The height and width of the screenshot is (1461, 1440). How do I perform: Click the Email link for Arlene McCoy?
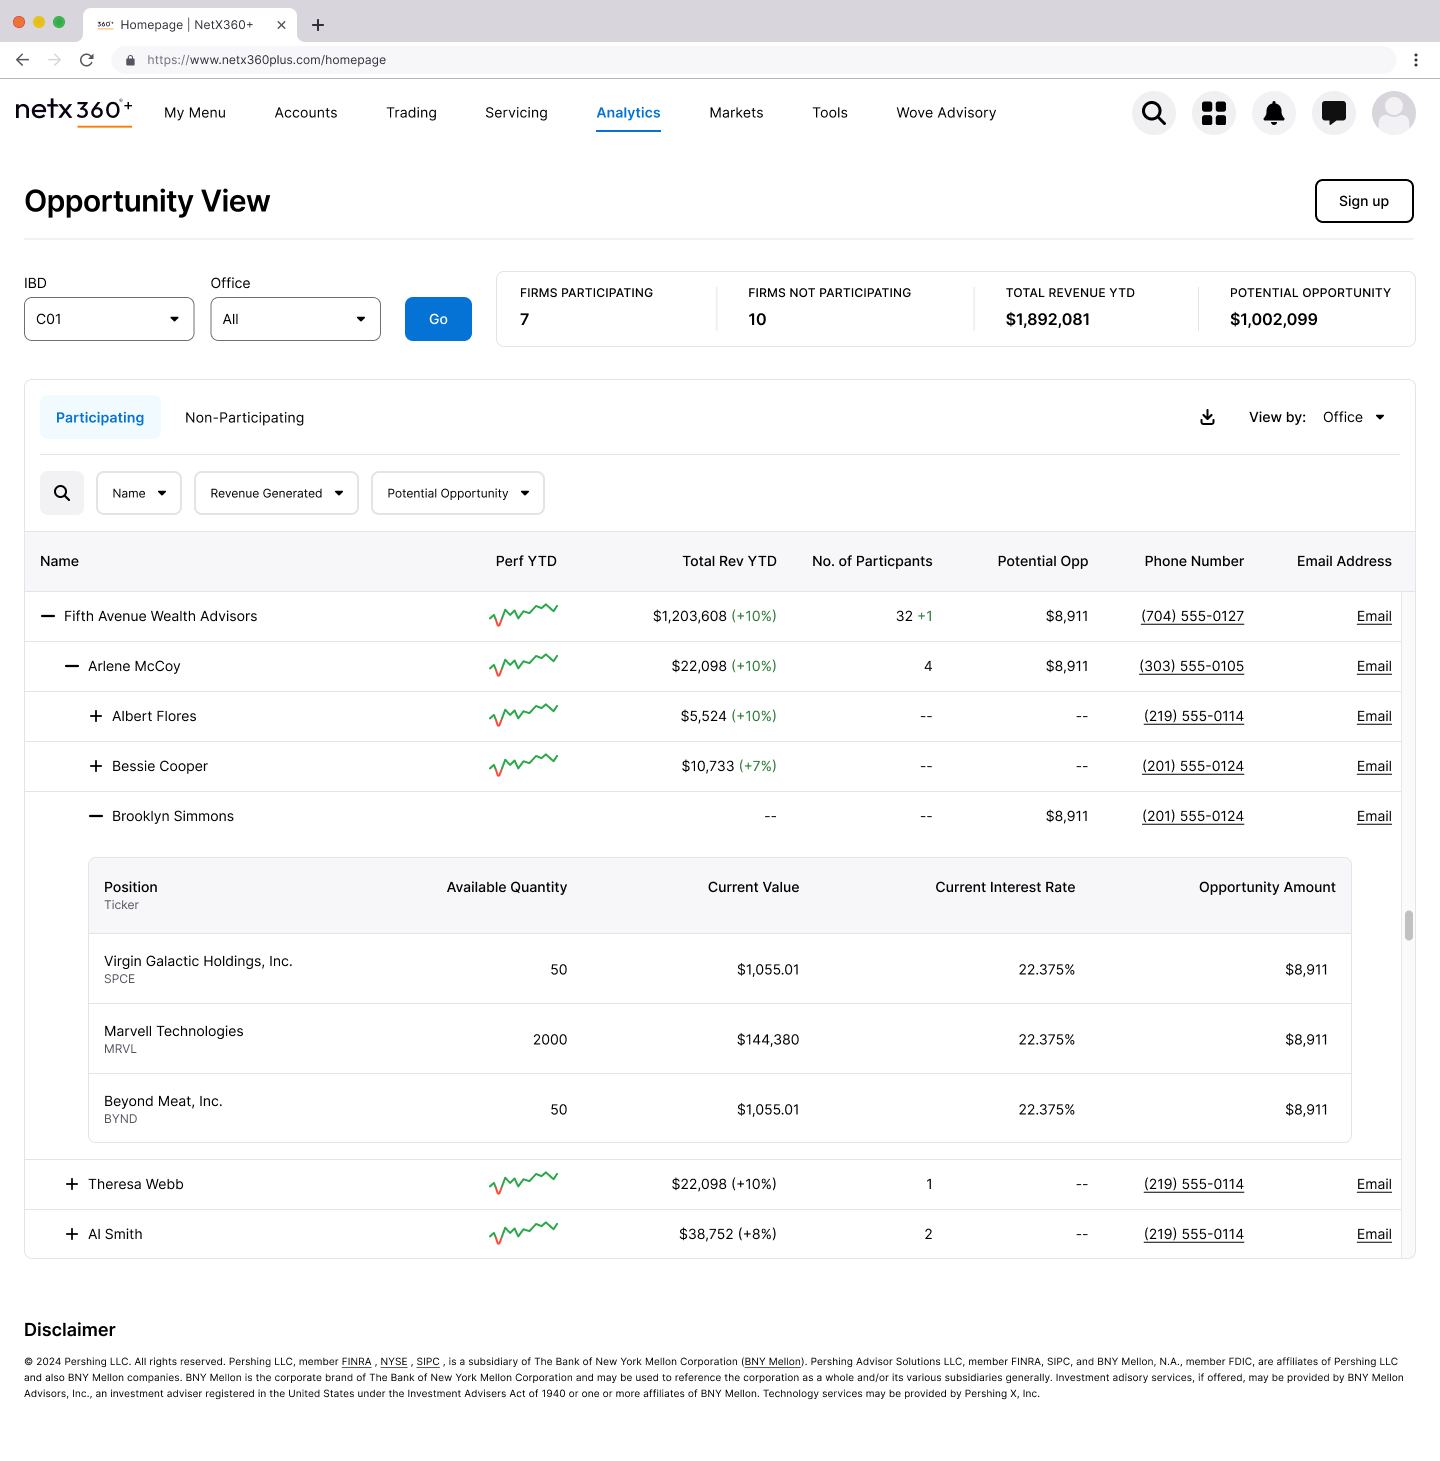pyautogui.click(x=1373, y=666)
